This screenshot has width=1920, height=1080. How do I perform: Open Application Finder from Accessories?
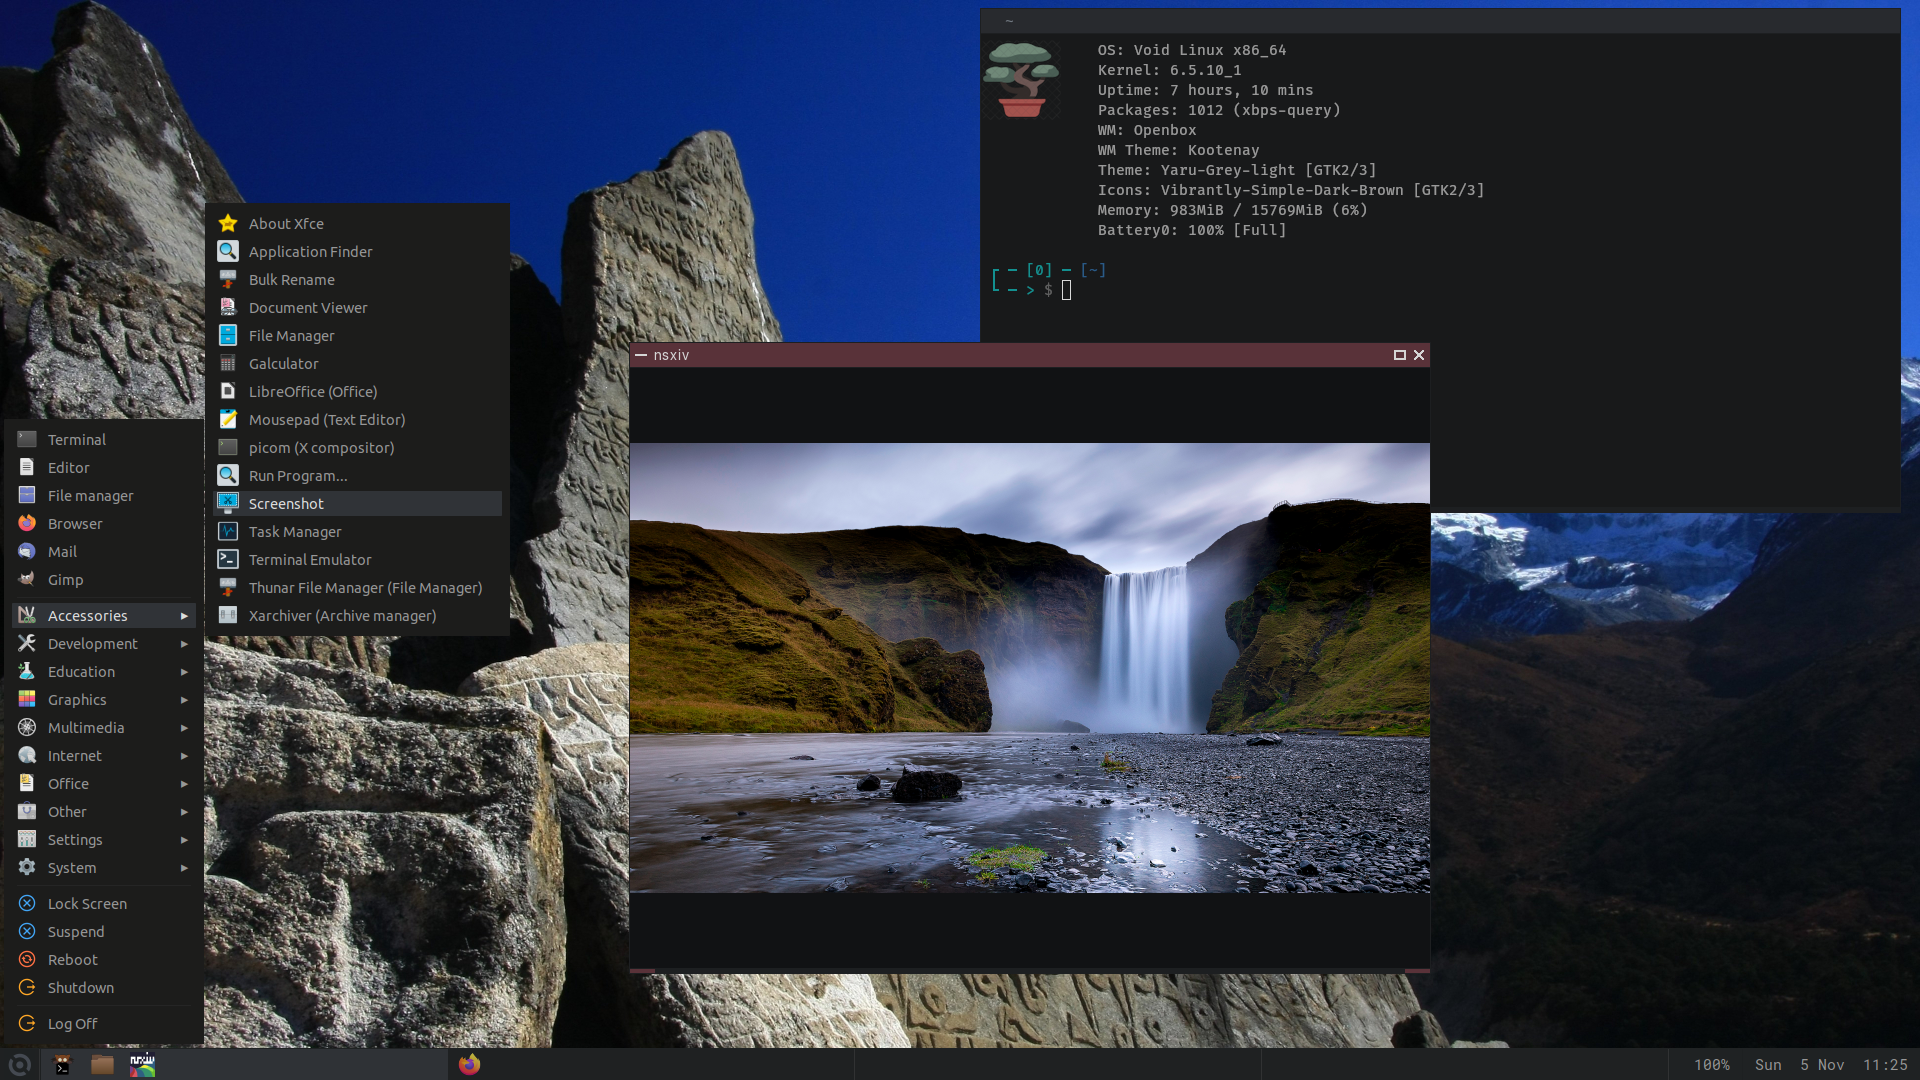click(358, 252)
